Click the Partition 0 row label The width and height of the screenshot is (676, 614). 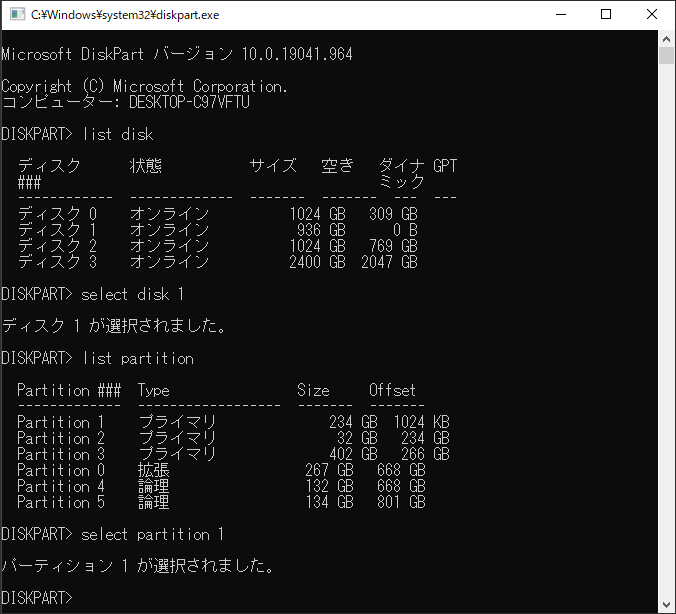[61, 470]
